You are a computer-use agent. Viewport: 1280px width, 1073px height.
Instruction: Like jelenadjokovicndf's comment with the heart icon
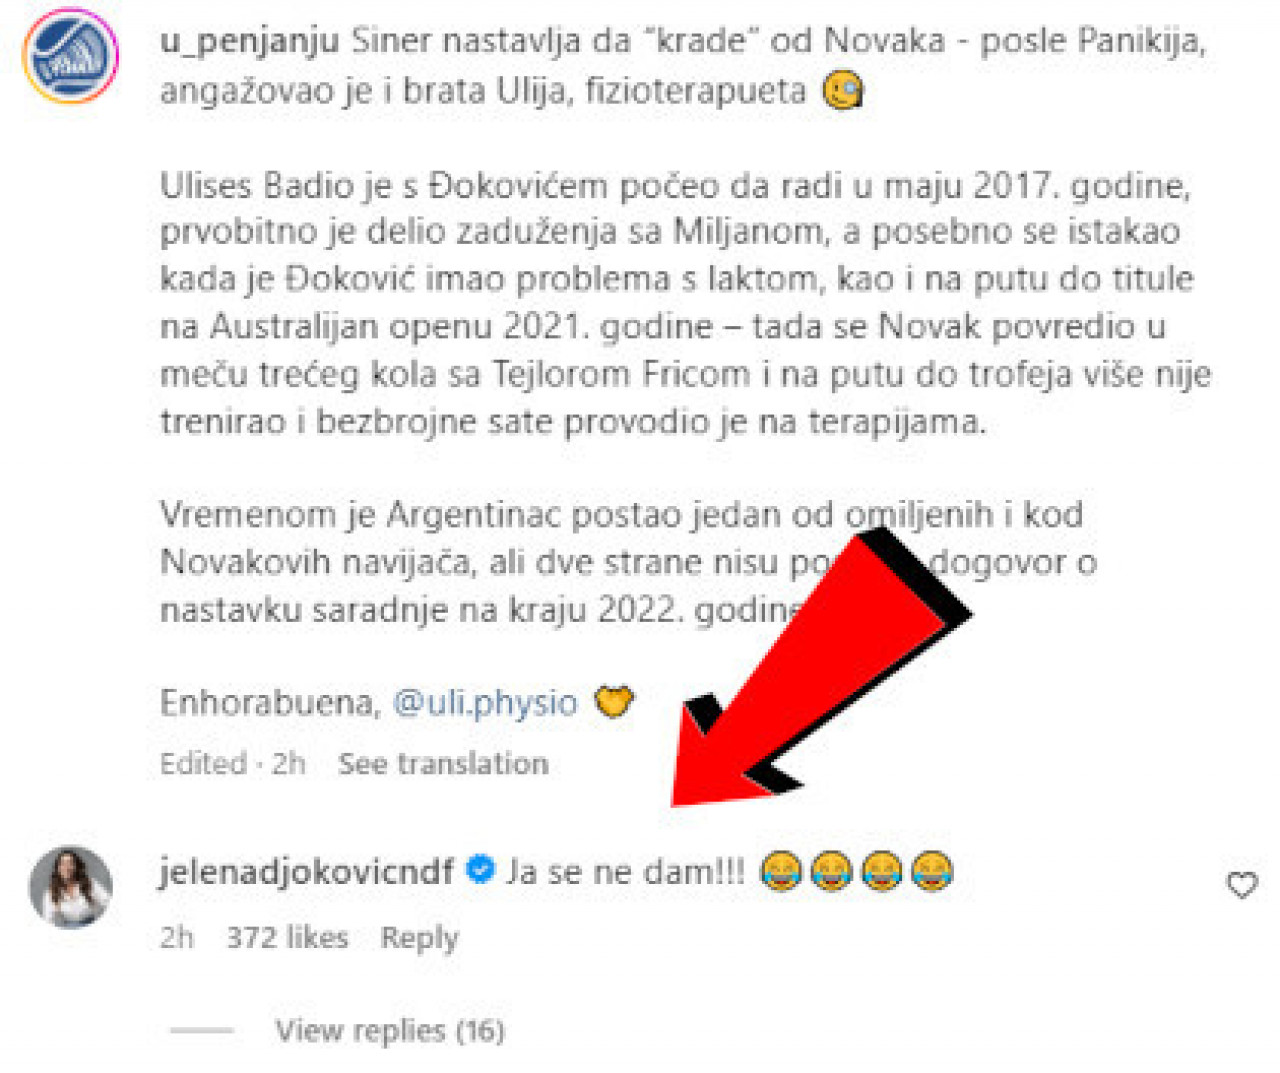pos(1242,885)
